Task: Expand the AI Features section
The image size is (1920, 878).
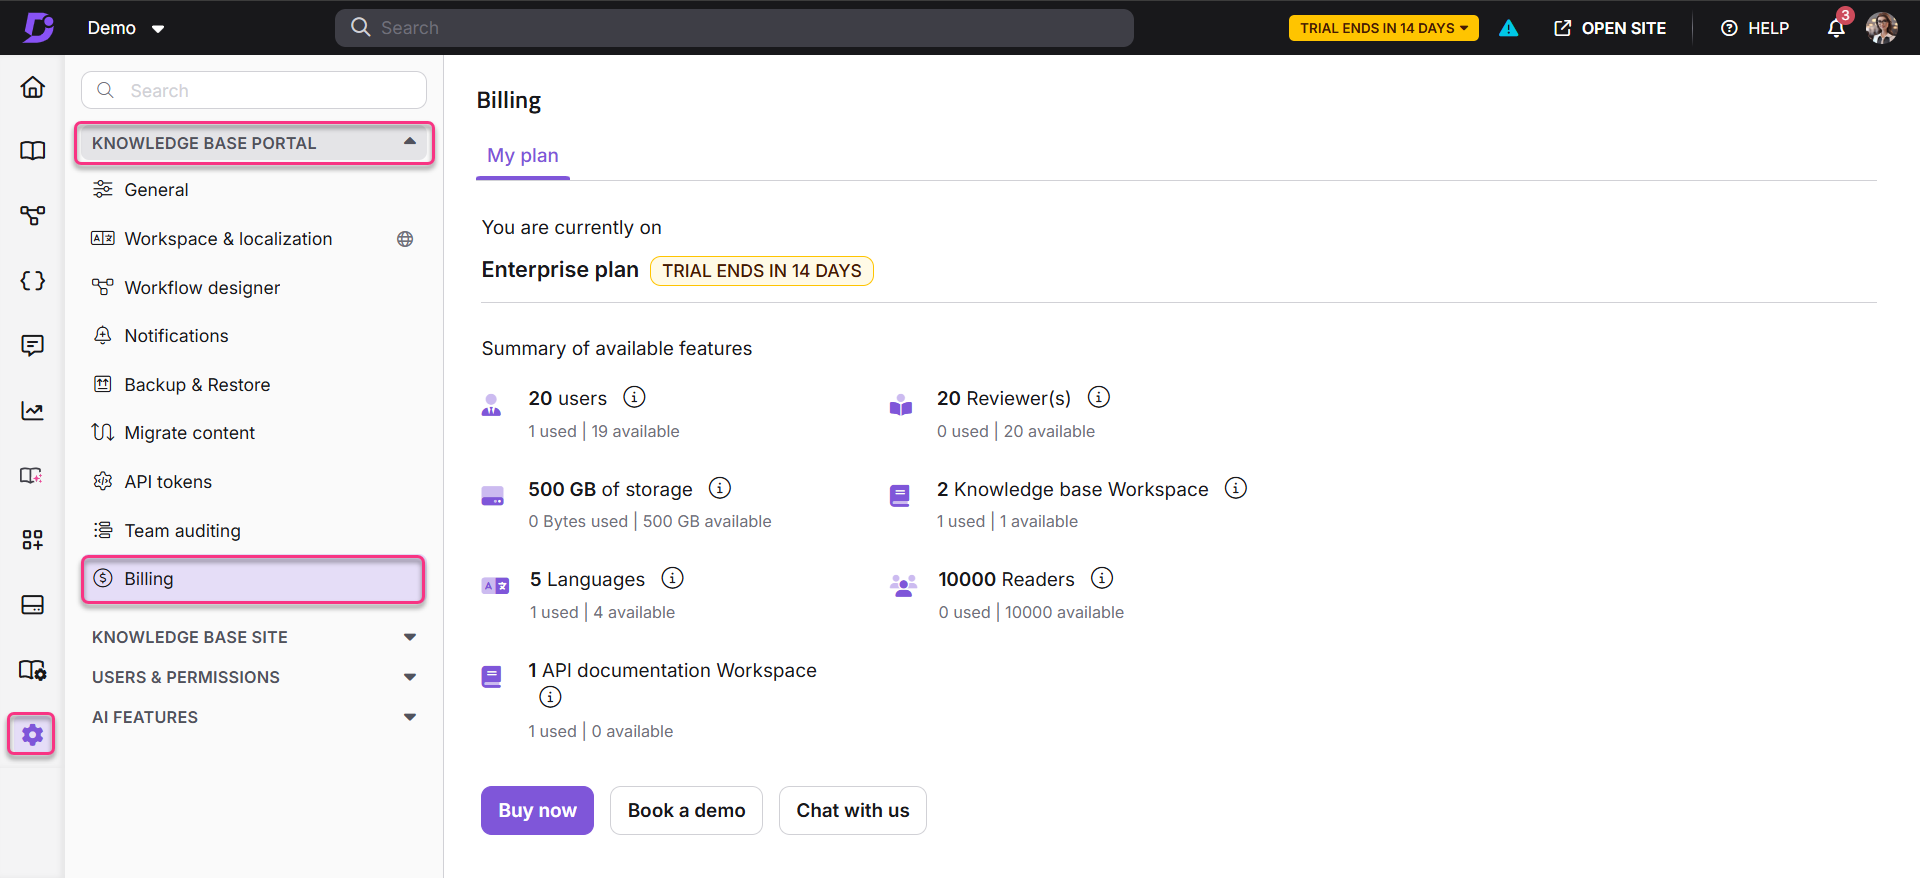Action: pyautogui.click(x=254, y=717)
